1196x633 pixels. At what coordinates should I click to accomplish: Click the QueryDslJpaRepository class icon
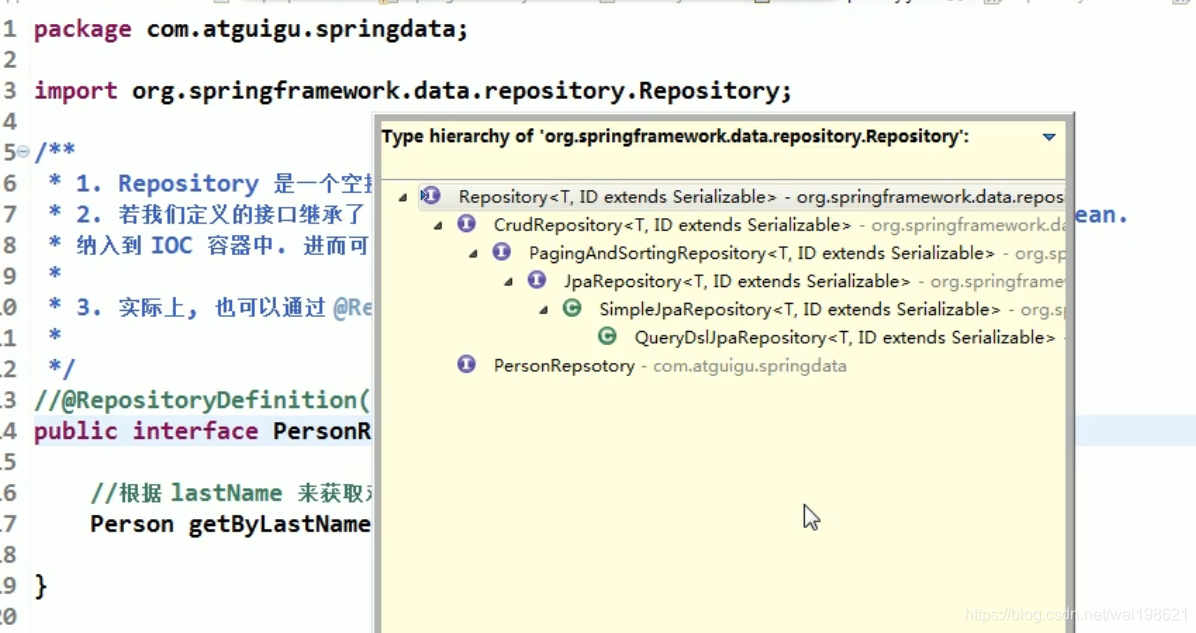click(607, 336)
